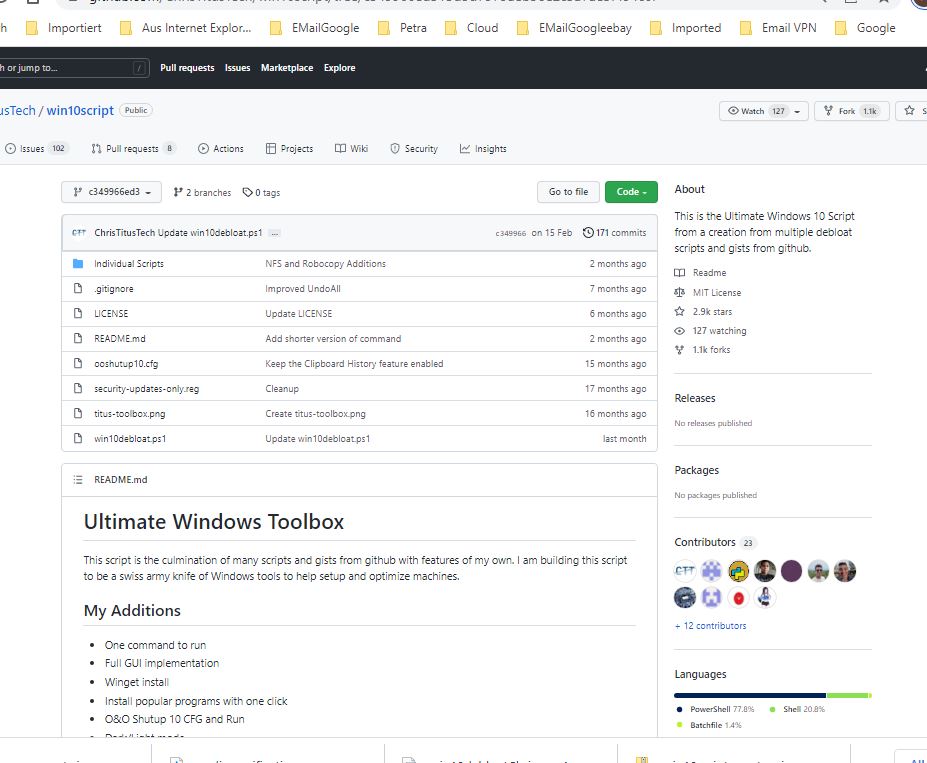Open the titus-toolbox.png file
The image size is (927, 763).
click(129, 414)
